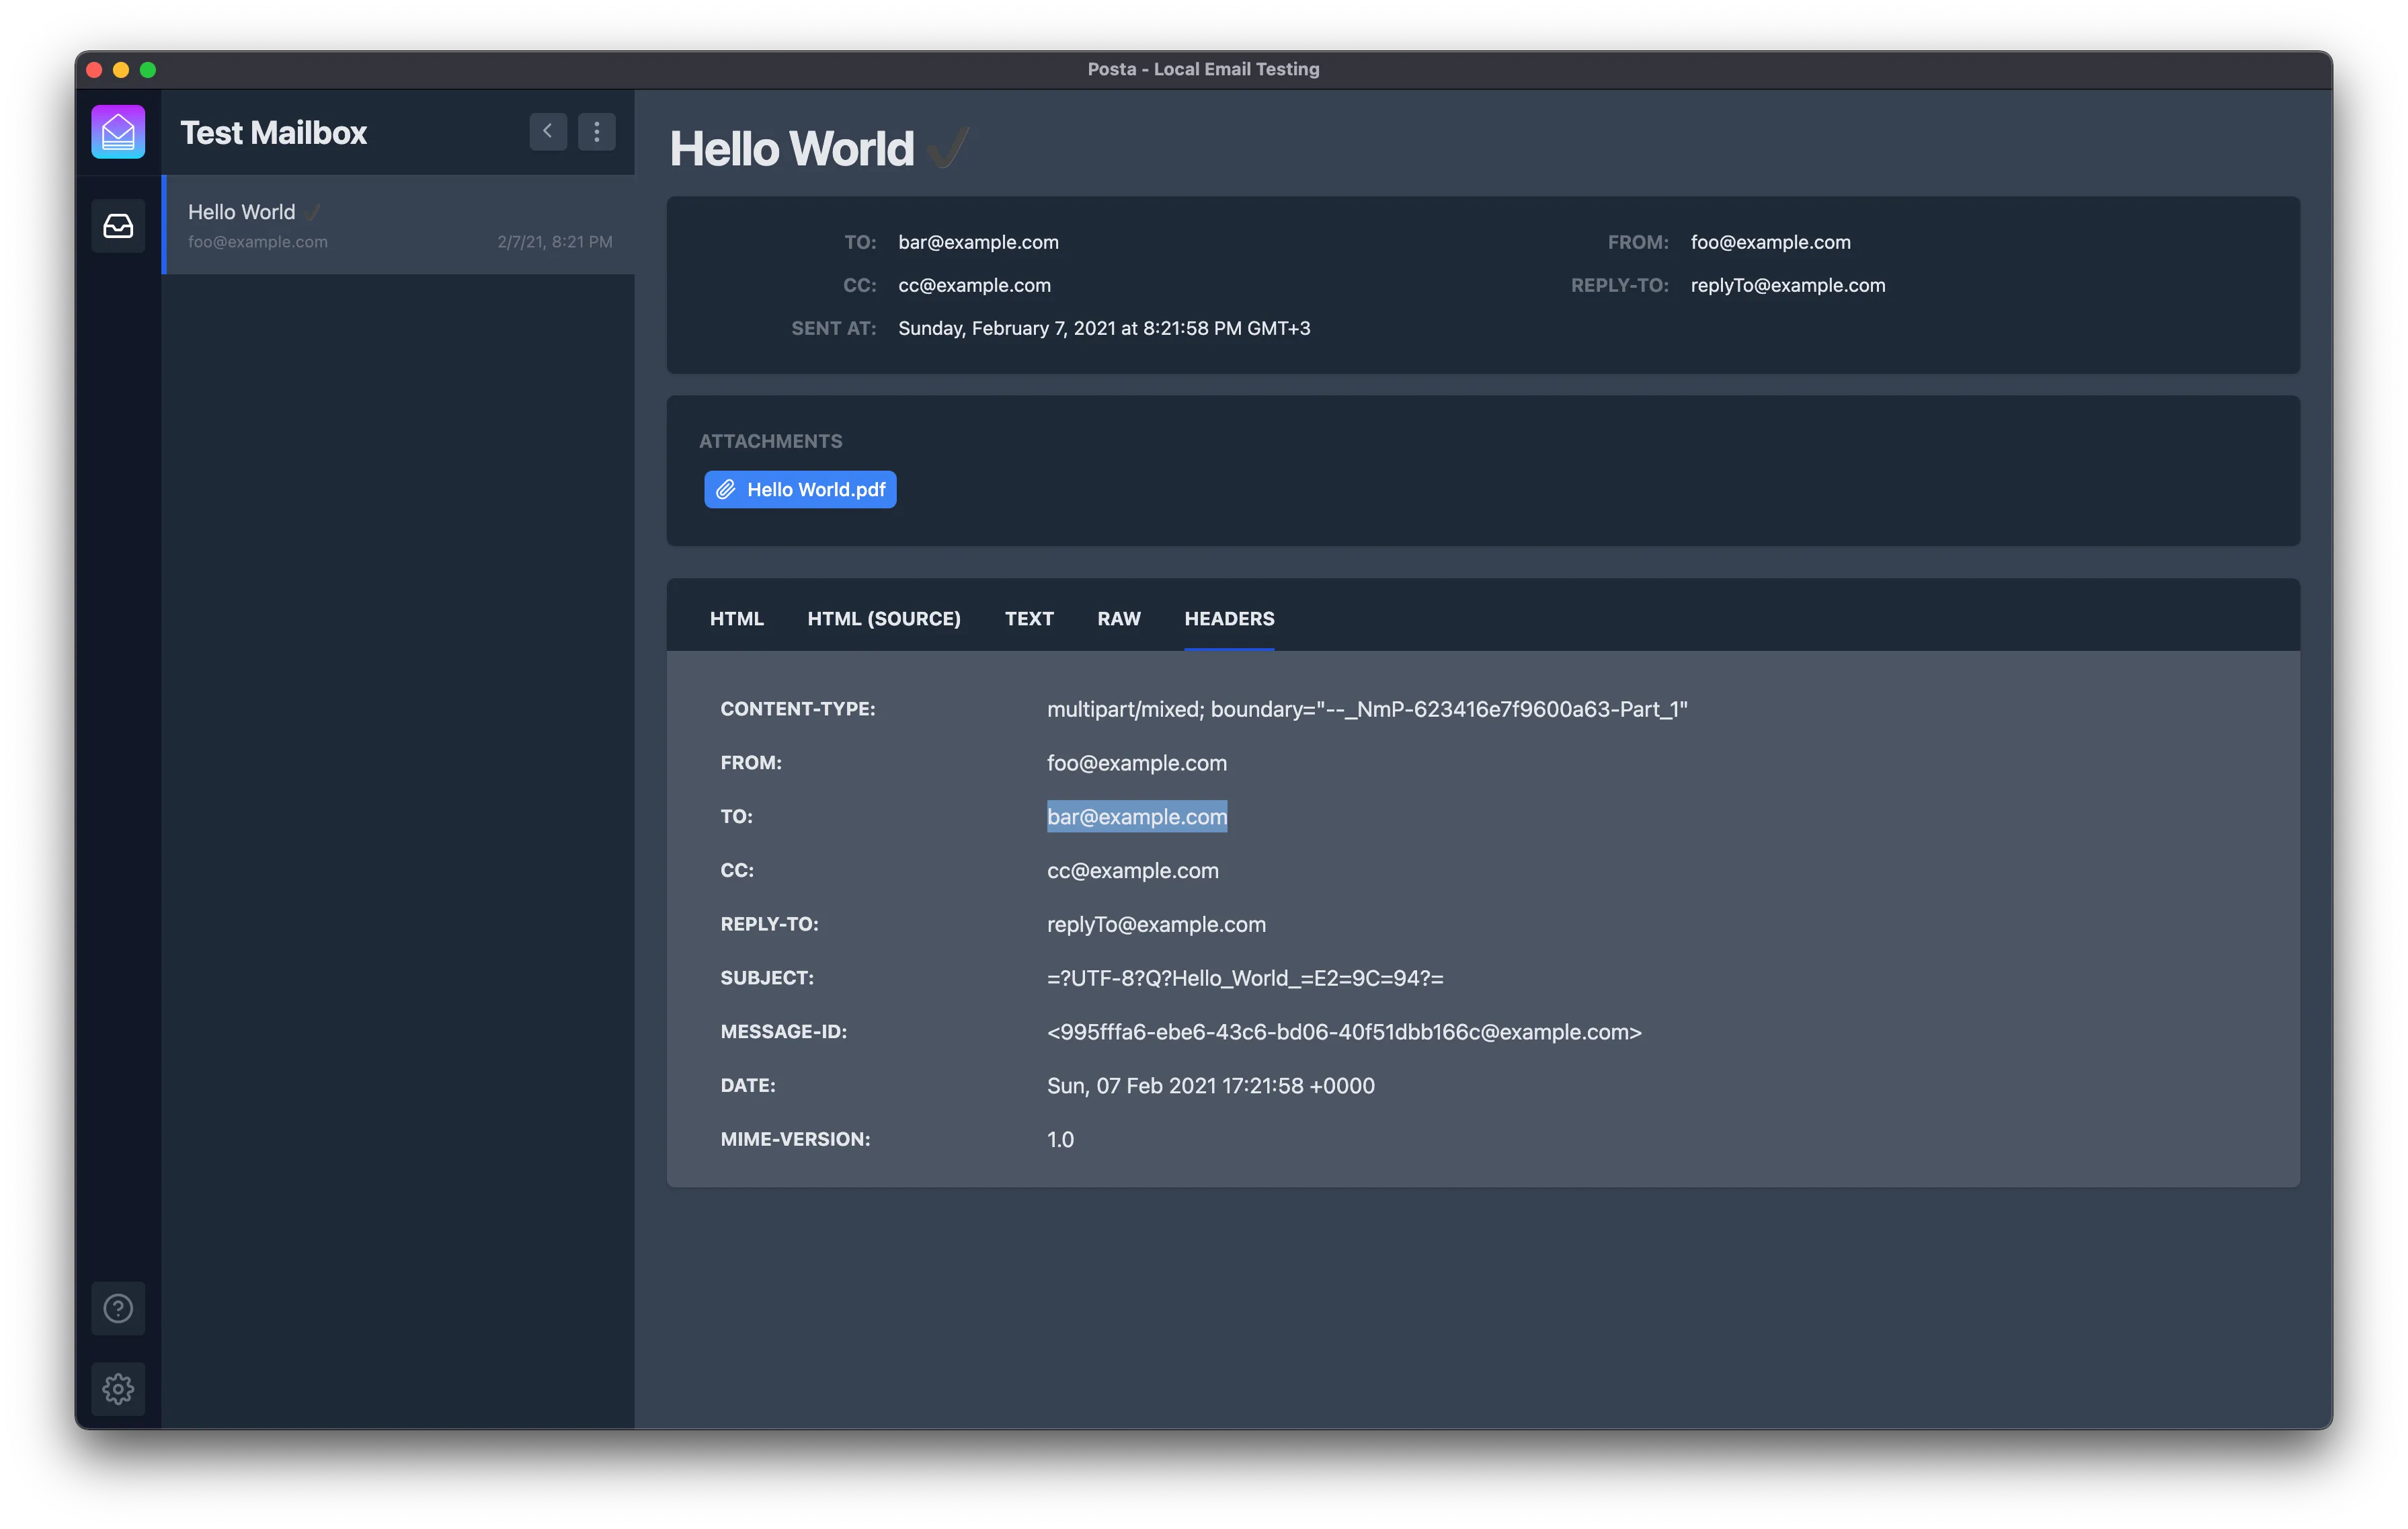The image size is (2408, 1529).
Task: Switch to the TEXT tab
Action: [1029, 618]
